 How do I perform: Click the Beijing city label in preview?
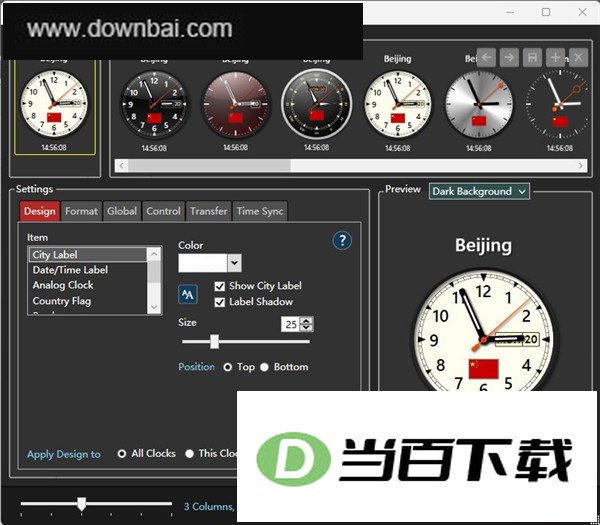483,246
